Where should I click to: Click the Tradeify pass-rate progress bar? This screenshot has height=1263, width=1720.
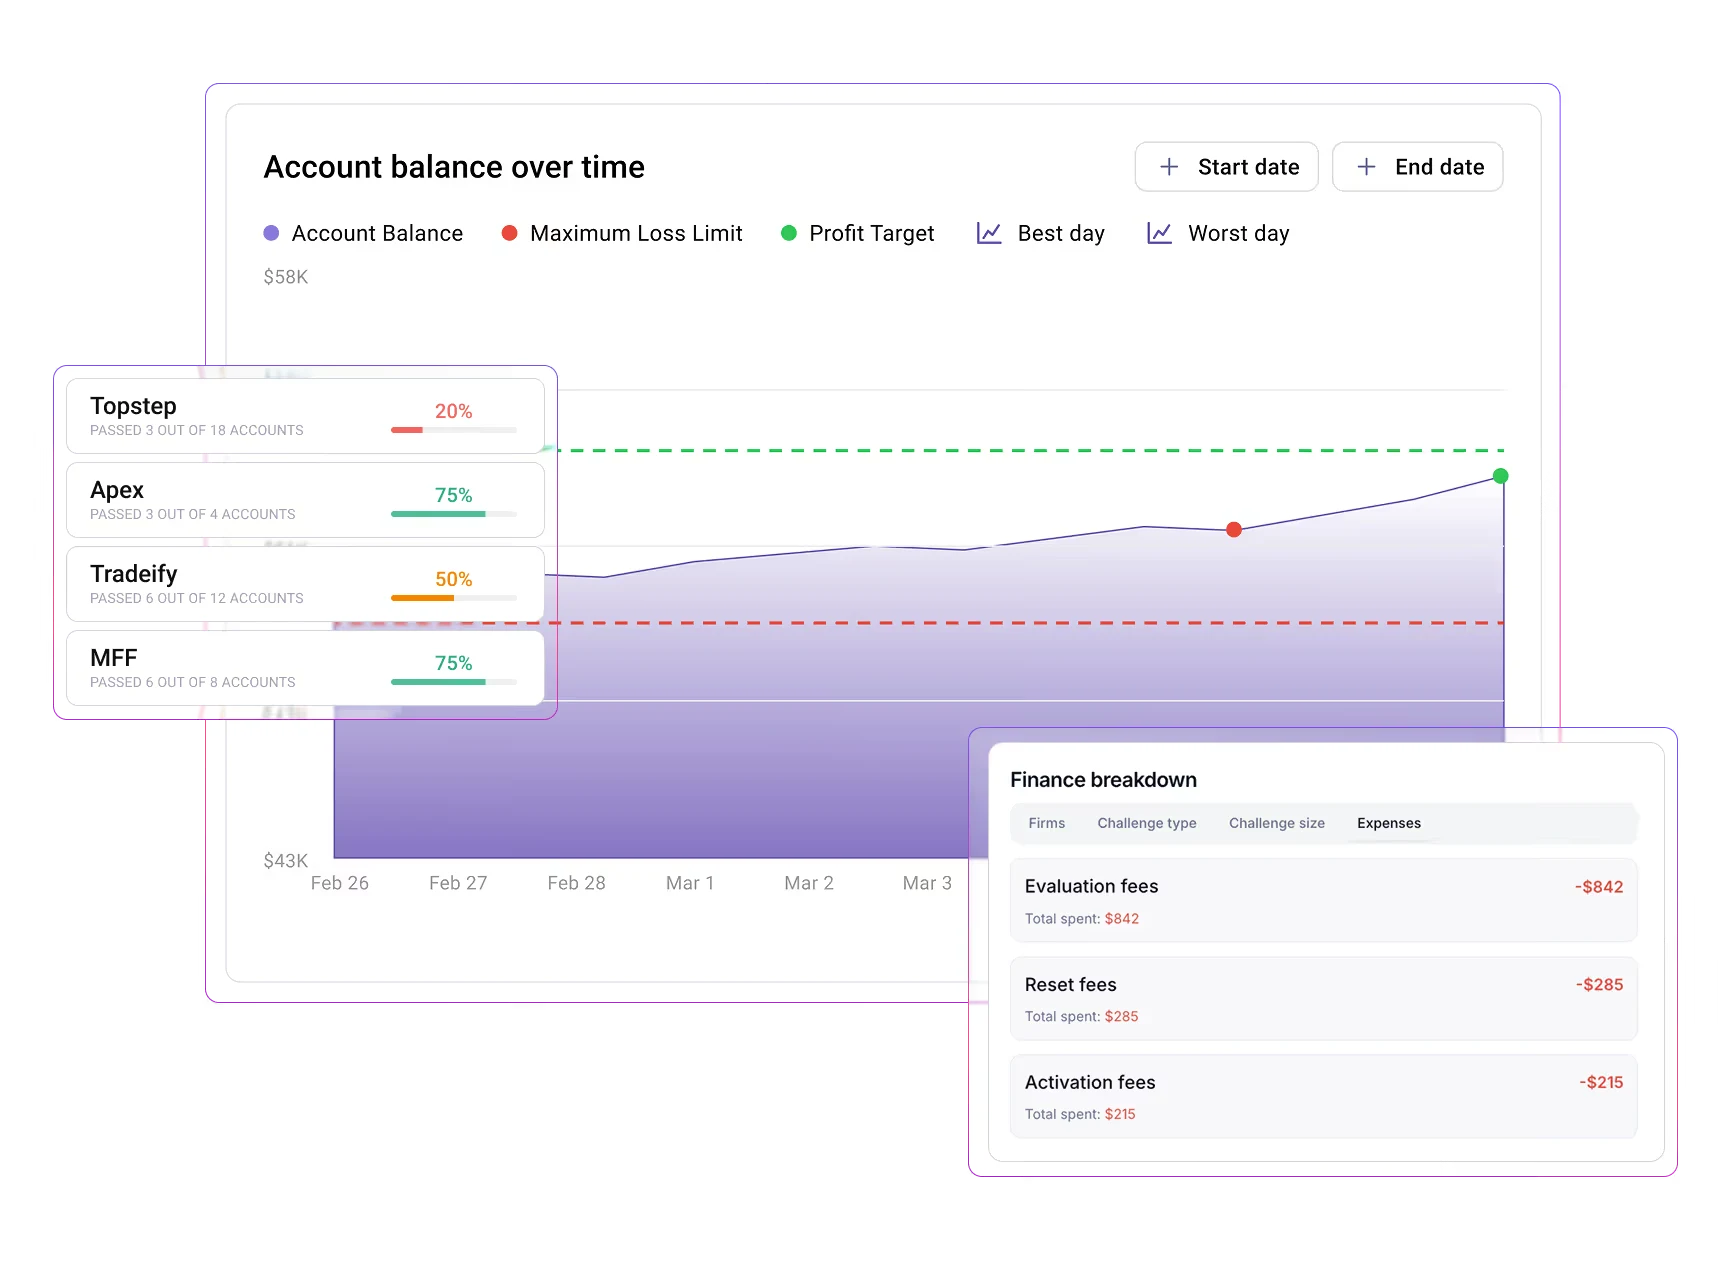[x=454, y=598]
